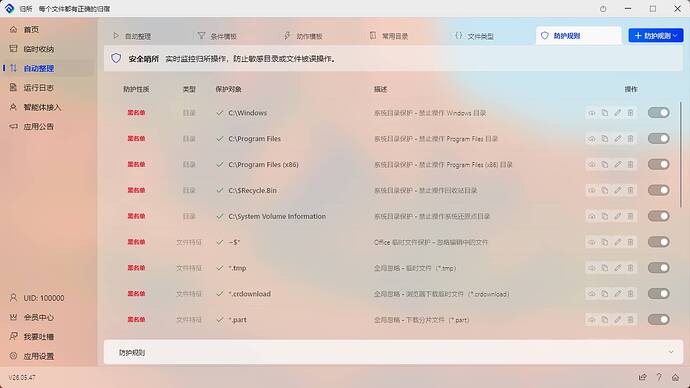The height and width of the screenshot is (388, 690).
Task: Edit the *.part rule
Action: click(618, 320)
